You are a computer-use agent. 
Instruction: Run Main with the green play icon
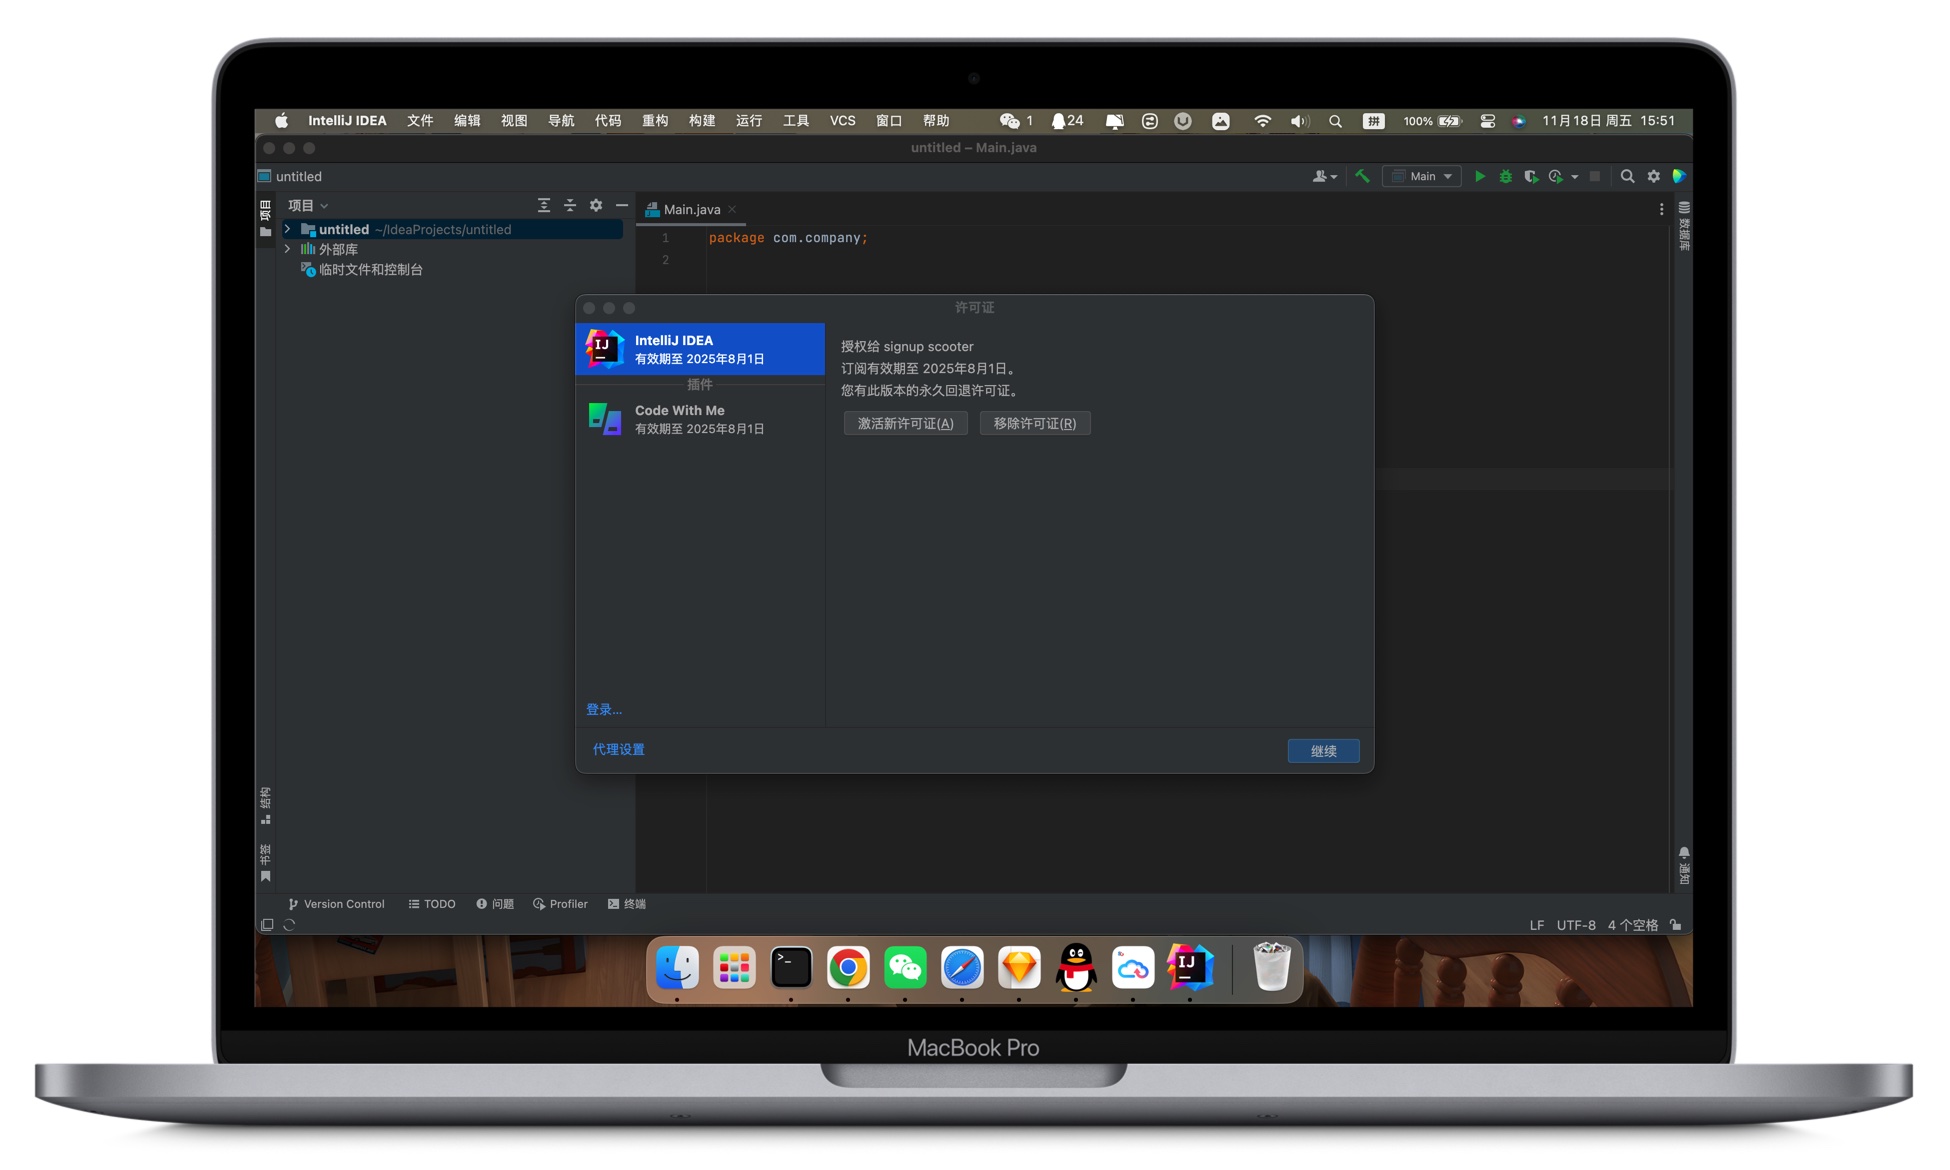(x=1480, y=176)
